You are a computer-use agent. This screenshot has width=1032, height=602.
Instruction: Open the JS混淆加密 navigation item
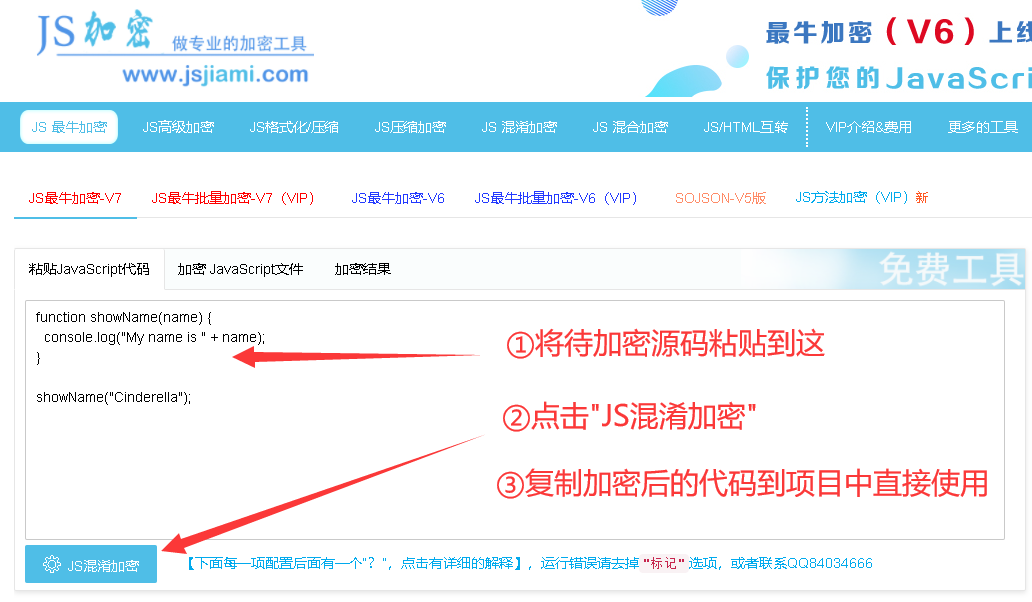pyautogui.click(x=519, y=127)
